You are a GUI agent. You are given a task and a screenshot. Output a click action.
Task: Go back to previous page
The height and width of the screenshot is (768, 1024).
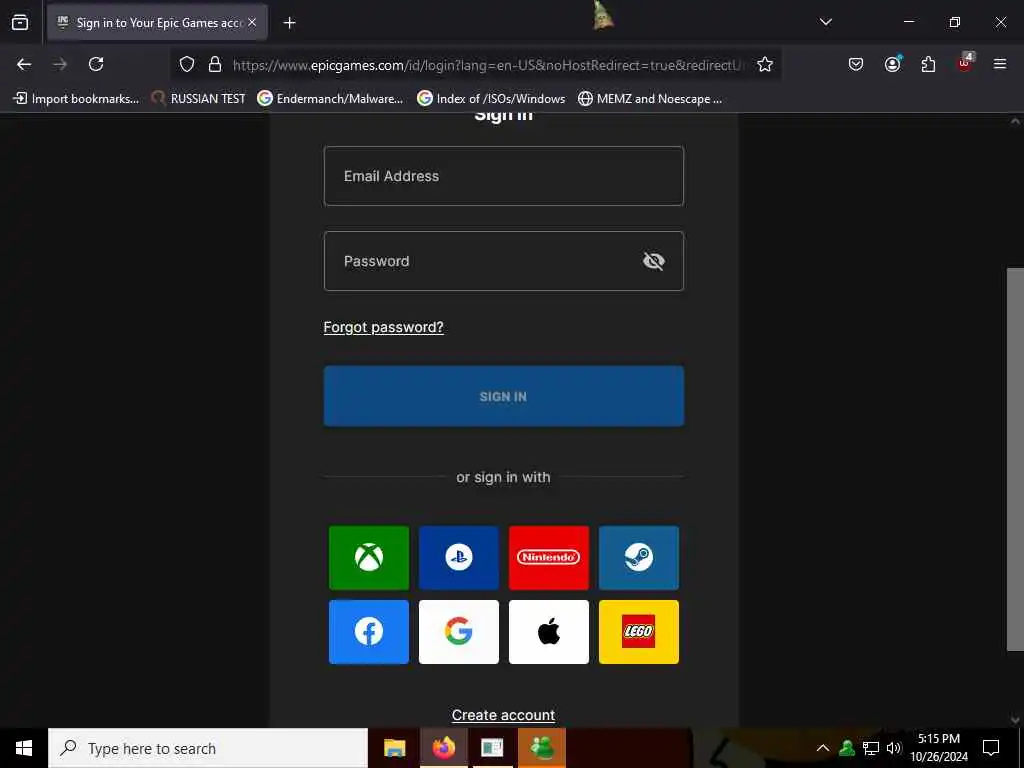(x=24, y=64)
